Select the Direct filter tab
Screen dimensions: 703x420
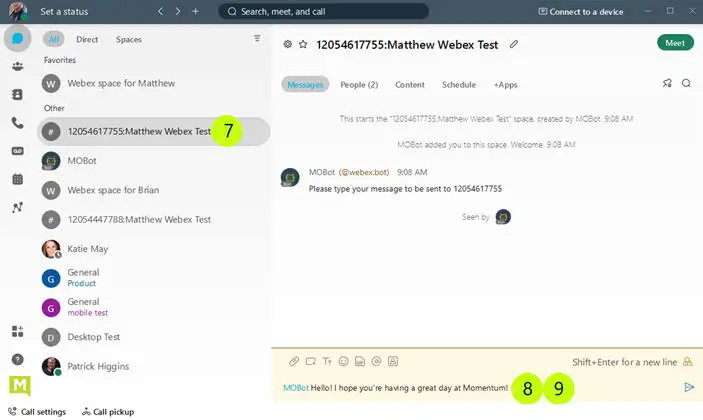[x=87, y=39]
